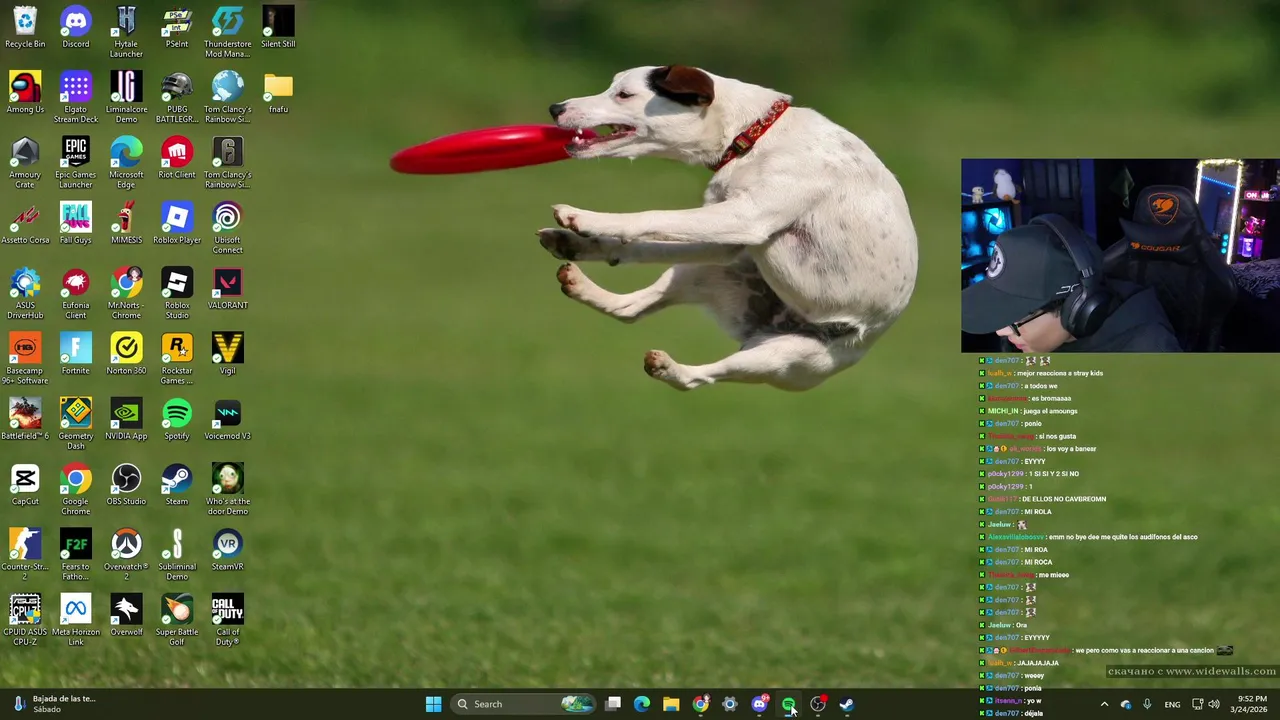Switch to Steam in the taskbar
This screenshot has height=720, width=1280.
point(847,704)
